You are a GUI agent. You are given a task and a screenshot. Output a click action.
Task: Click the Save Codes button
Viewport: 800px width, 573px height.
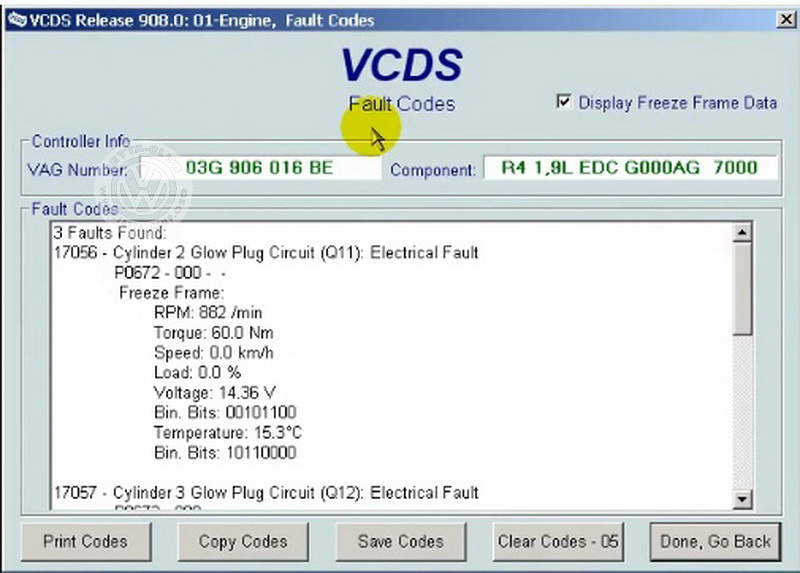pyautogui.click(x=401, y=541)
